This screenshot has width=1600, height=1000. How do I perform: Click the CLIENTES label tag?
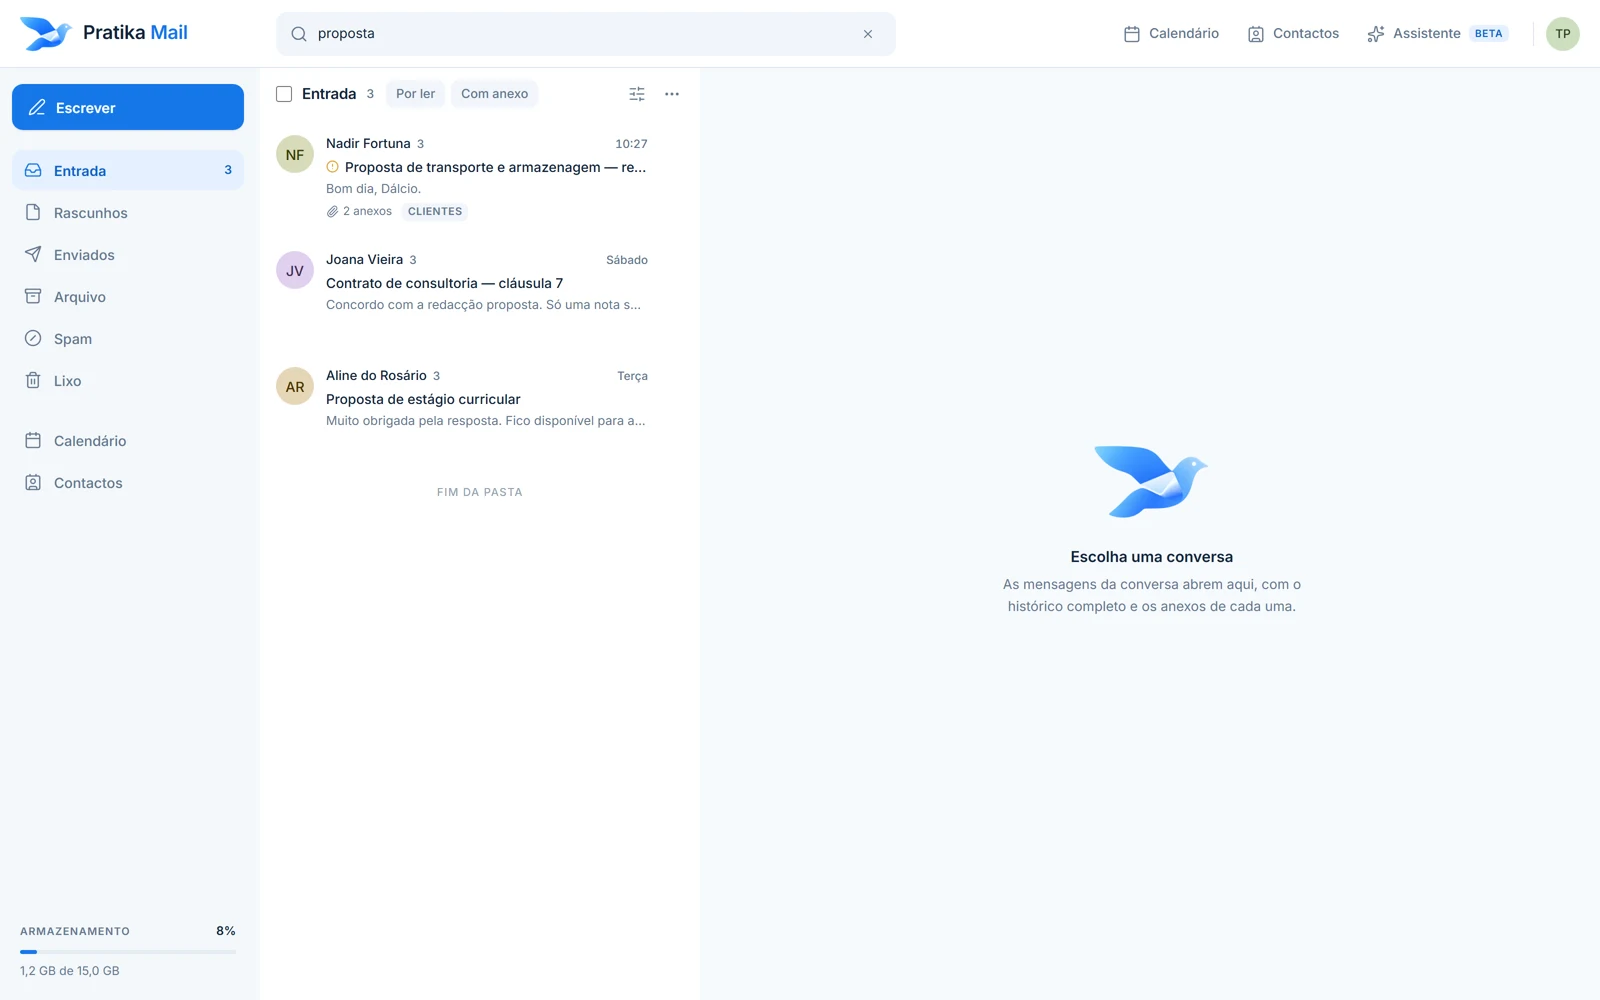[x=435, y=211]
